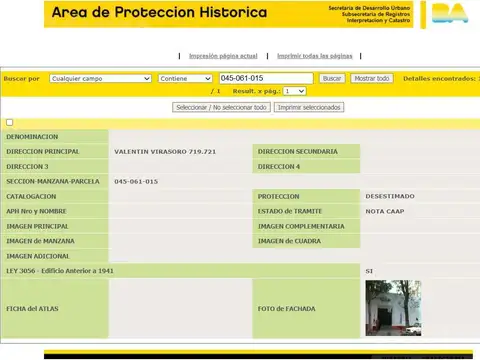Screen dimensions: 480x360
Task: Click the 'FICHA del ATLAS' label
Action: coord(32,309)
